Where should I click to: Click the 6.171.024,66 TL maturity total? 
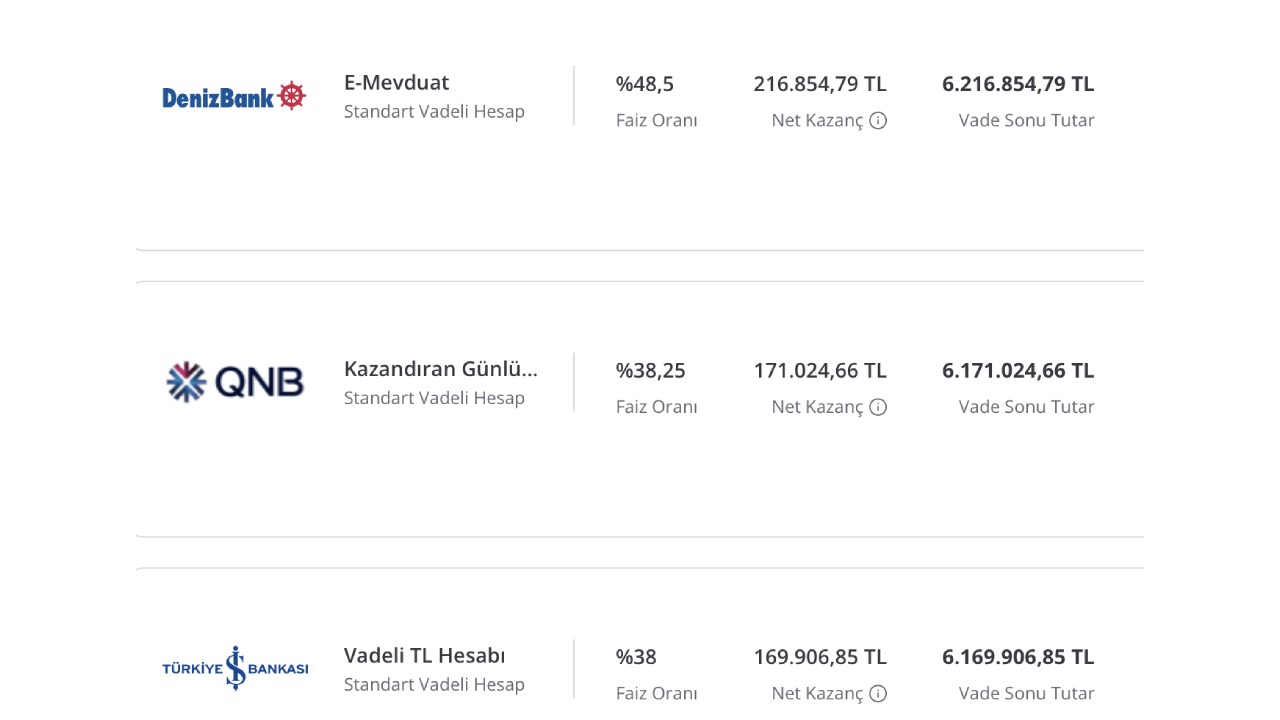point(1018,371)
